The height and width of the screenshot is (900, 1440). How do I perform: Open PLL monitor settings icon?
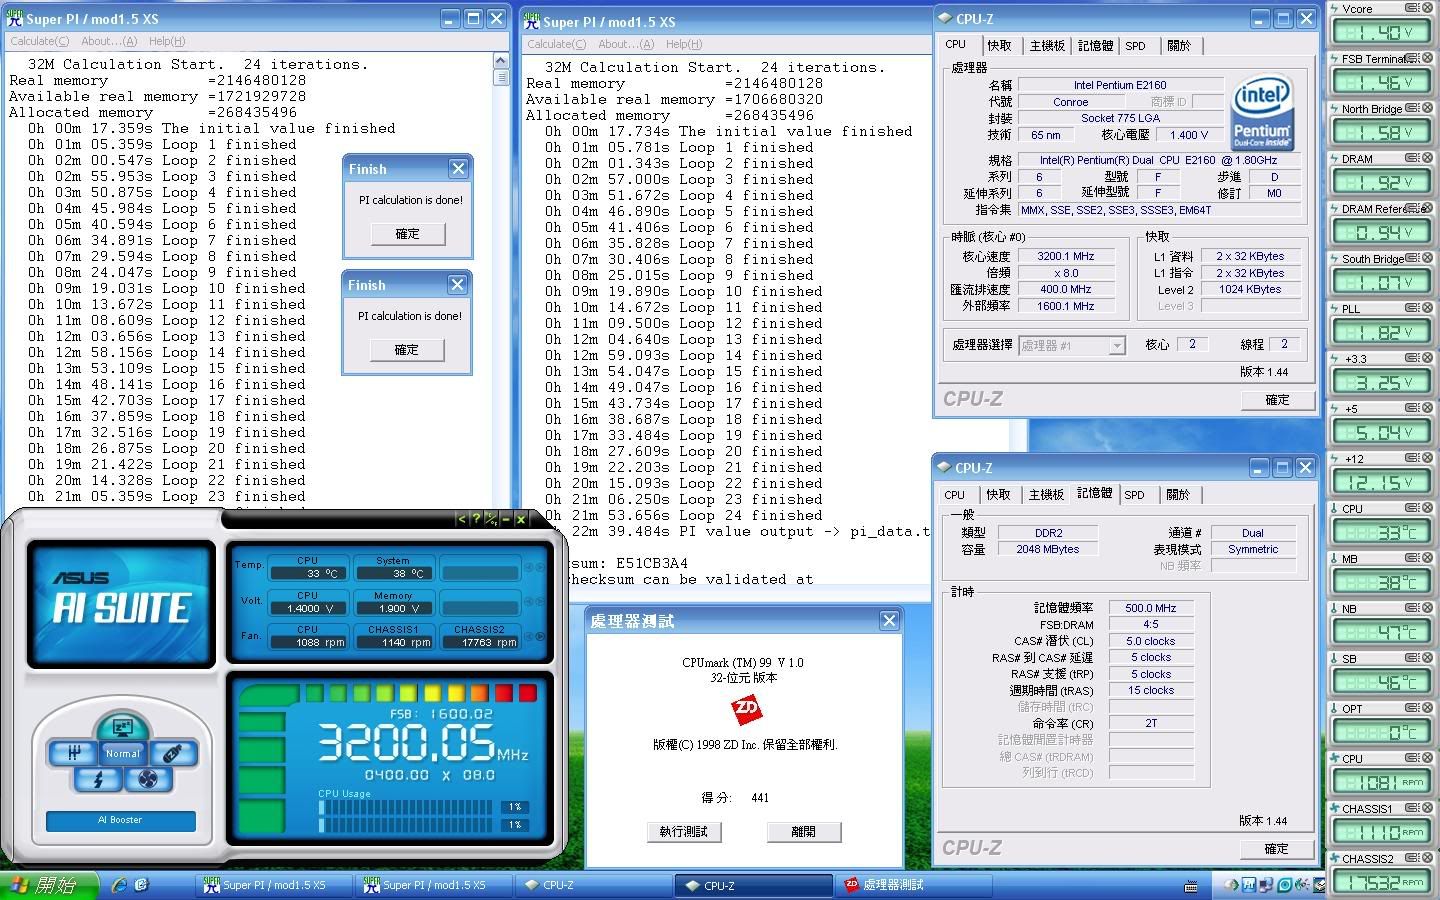(1412, 308)
